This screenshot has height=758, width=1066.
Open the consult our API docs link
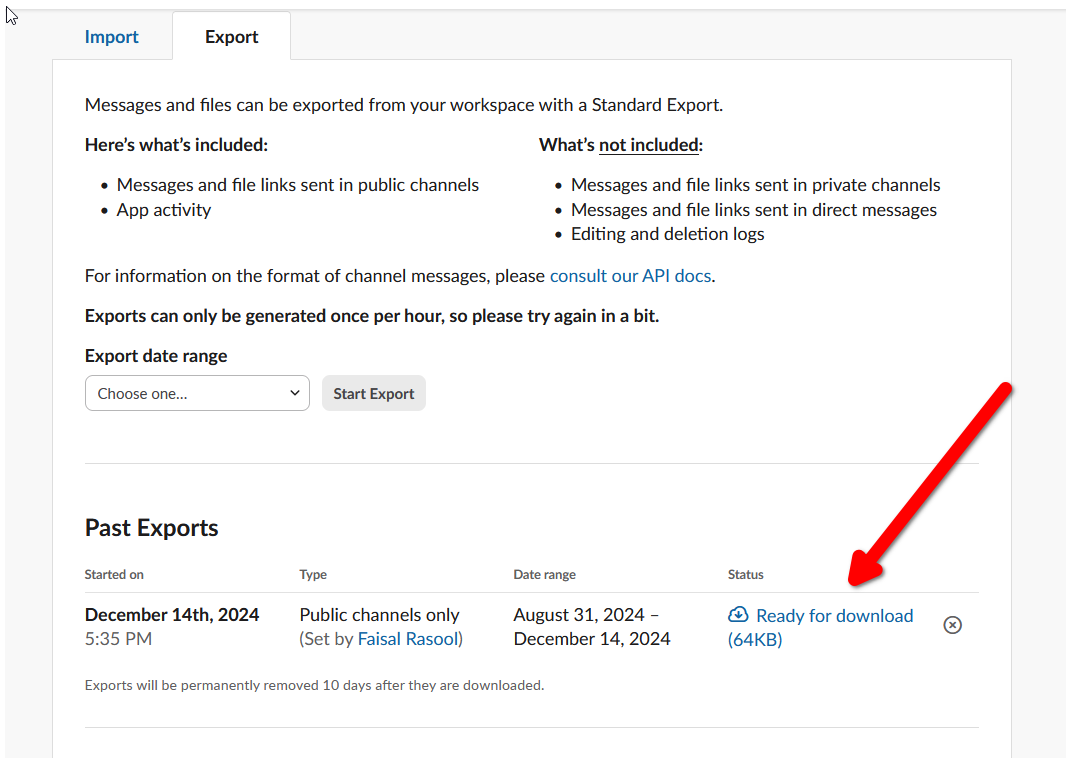tap(630, 275)
